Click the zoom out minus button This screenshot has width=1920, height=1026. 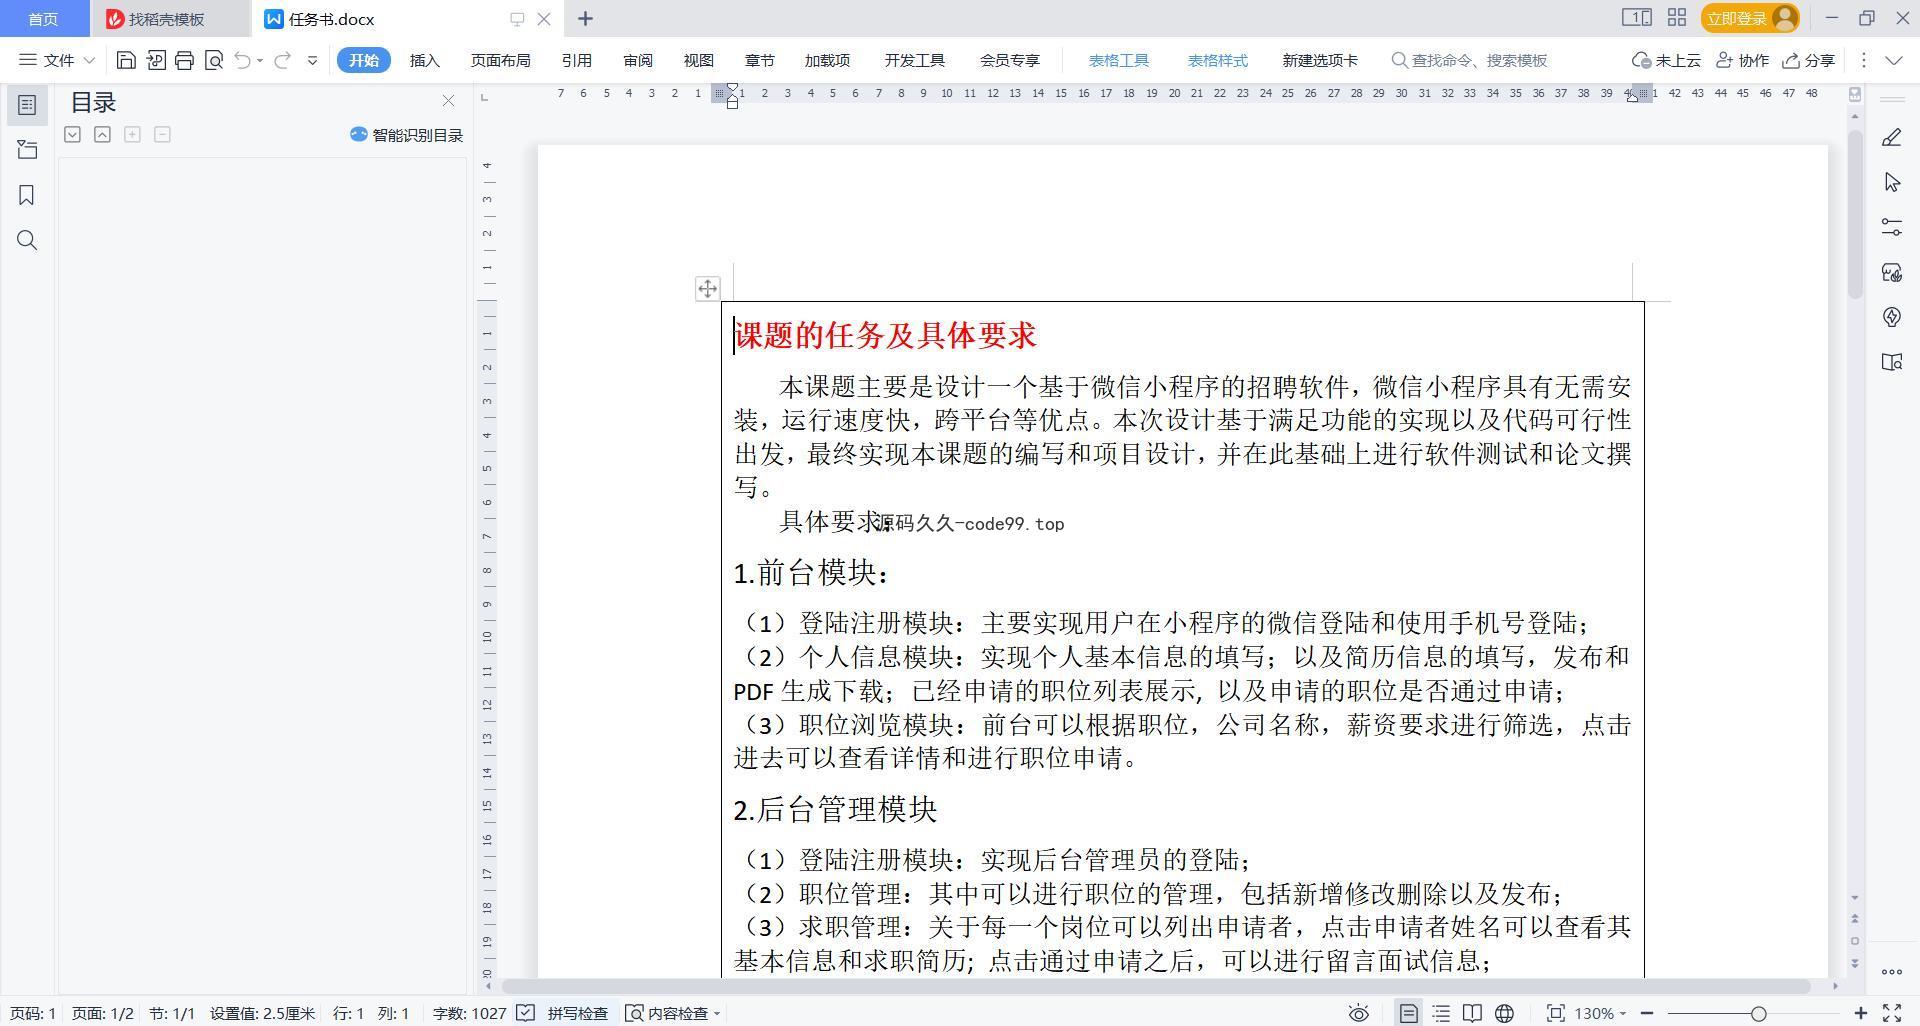[1647, 1013]
